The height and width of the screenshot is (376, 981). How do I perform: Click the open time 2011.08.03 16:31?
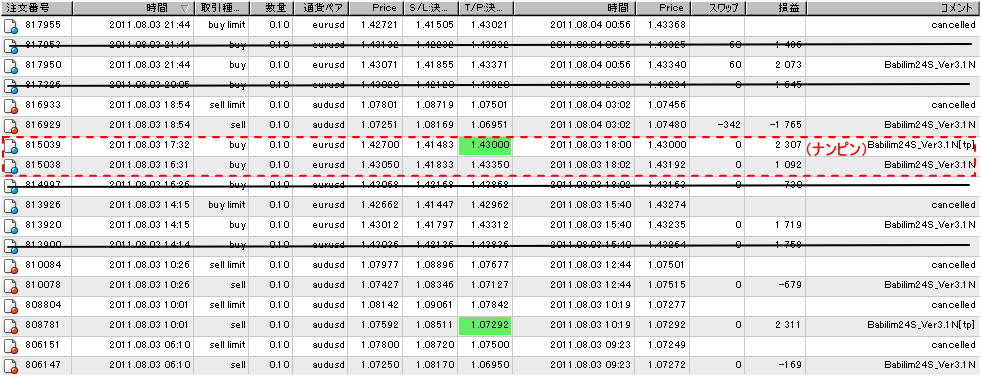tap(150, 165)
